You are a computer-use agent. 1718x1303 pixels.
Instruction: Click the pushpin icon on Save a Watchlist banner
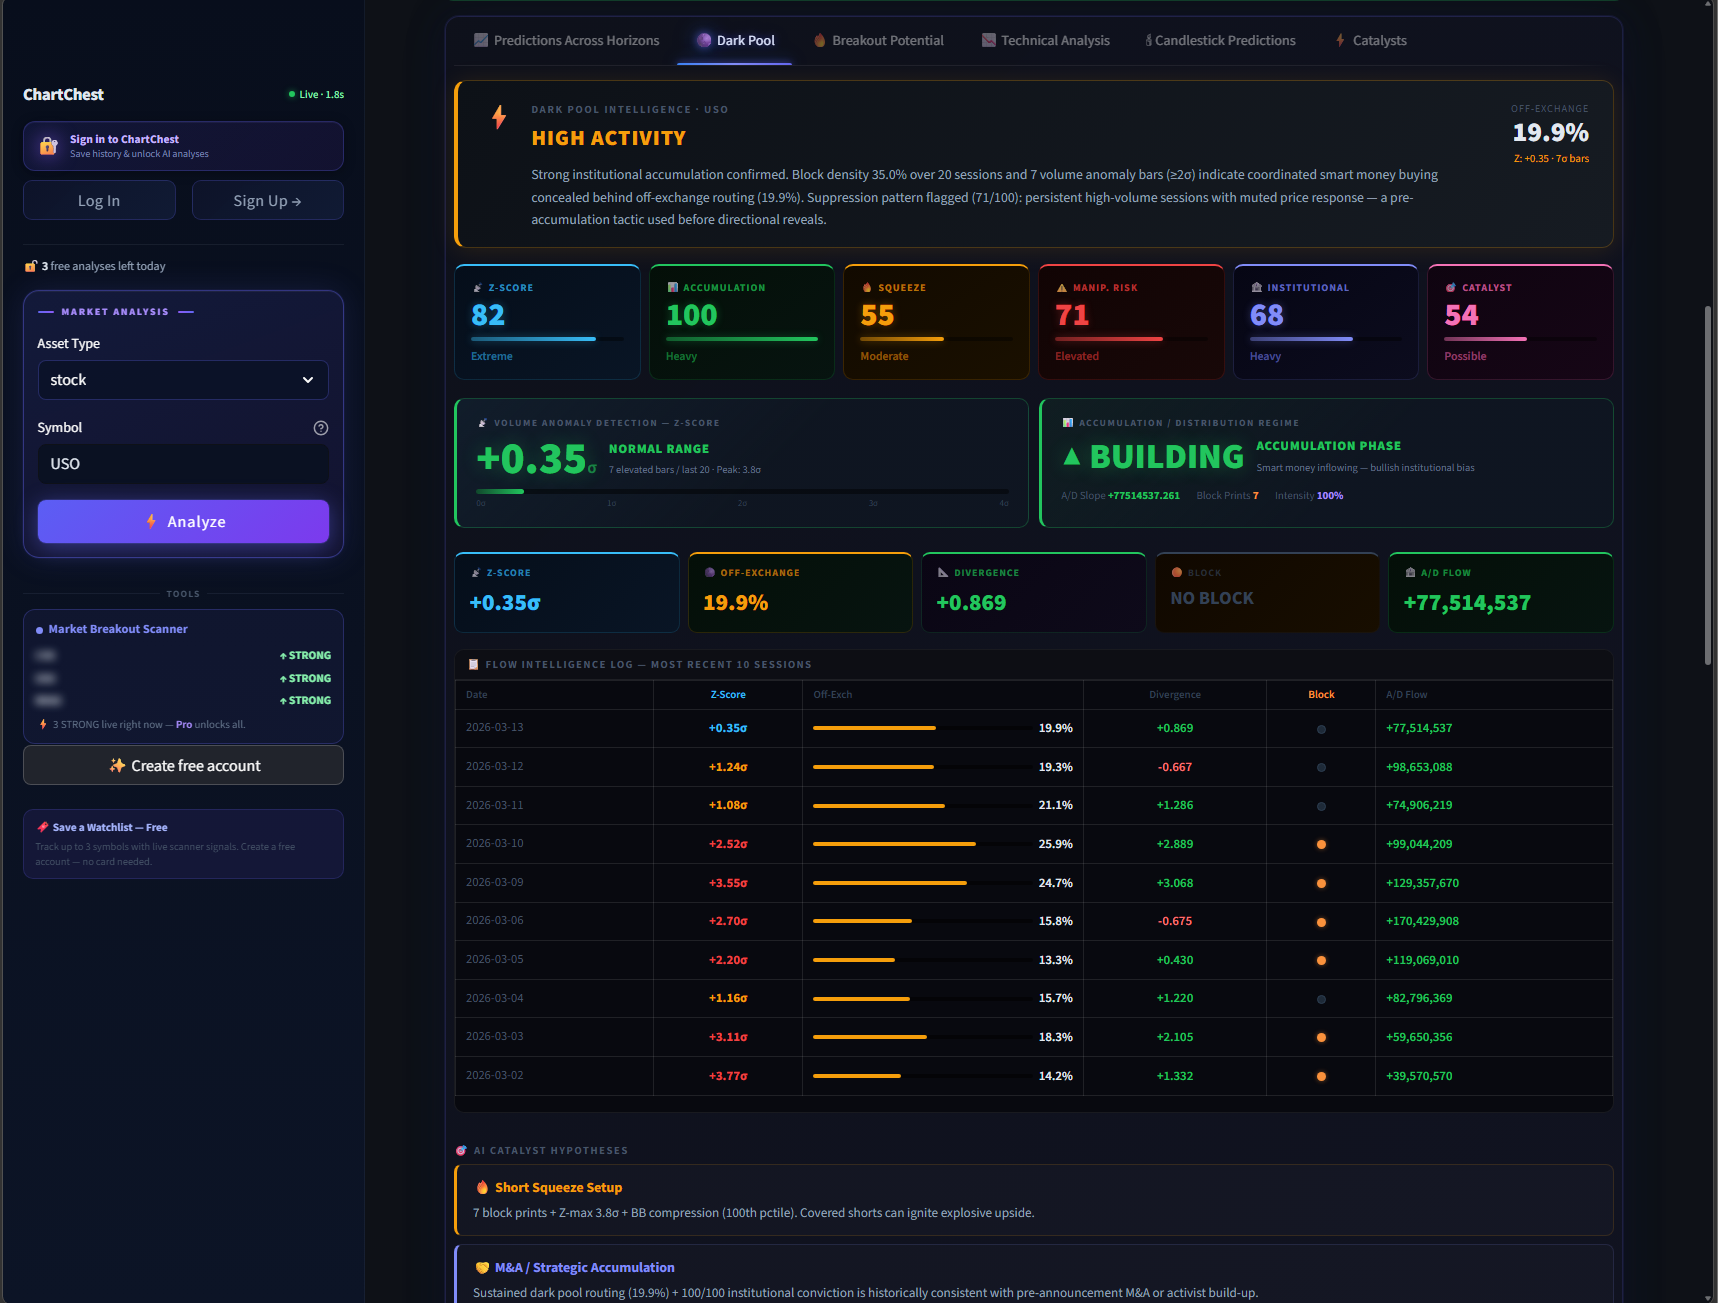42,826
